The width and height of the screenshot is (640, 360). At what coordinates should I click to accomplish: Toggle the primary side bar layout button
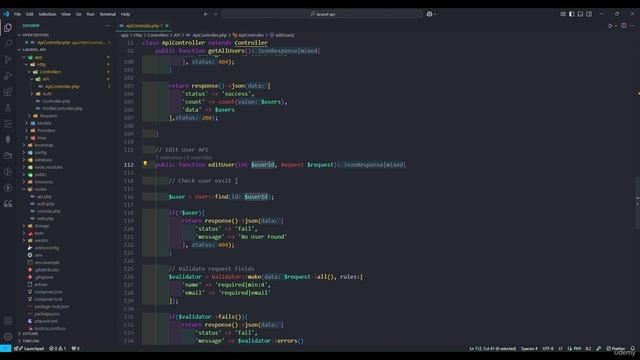571,14
